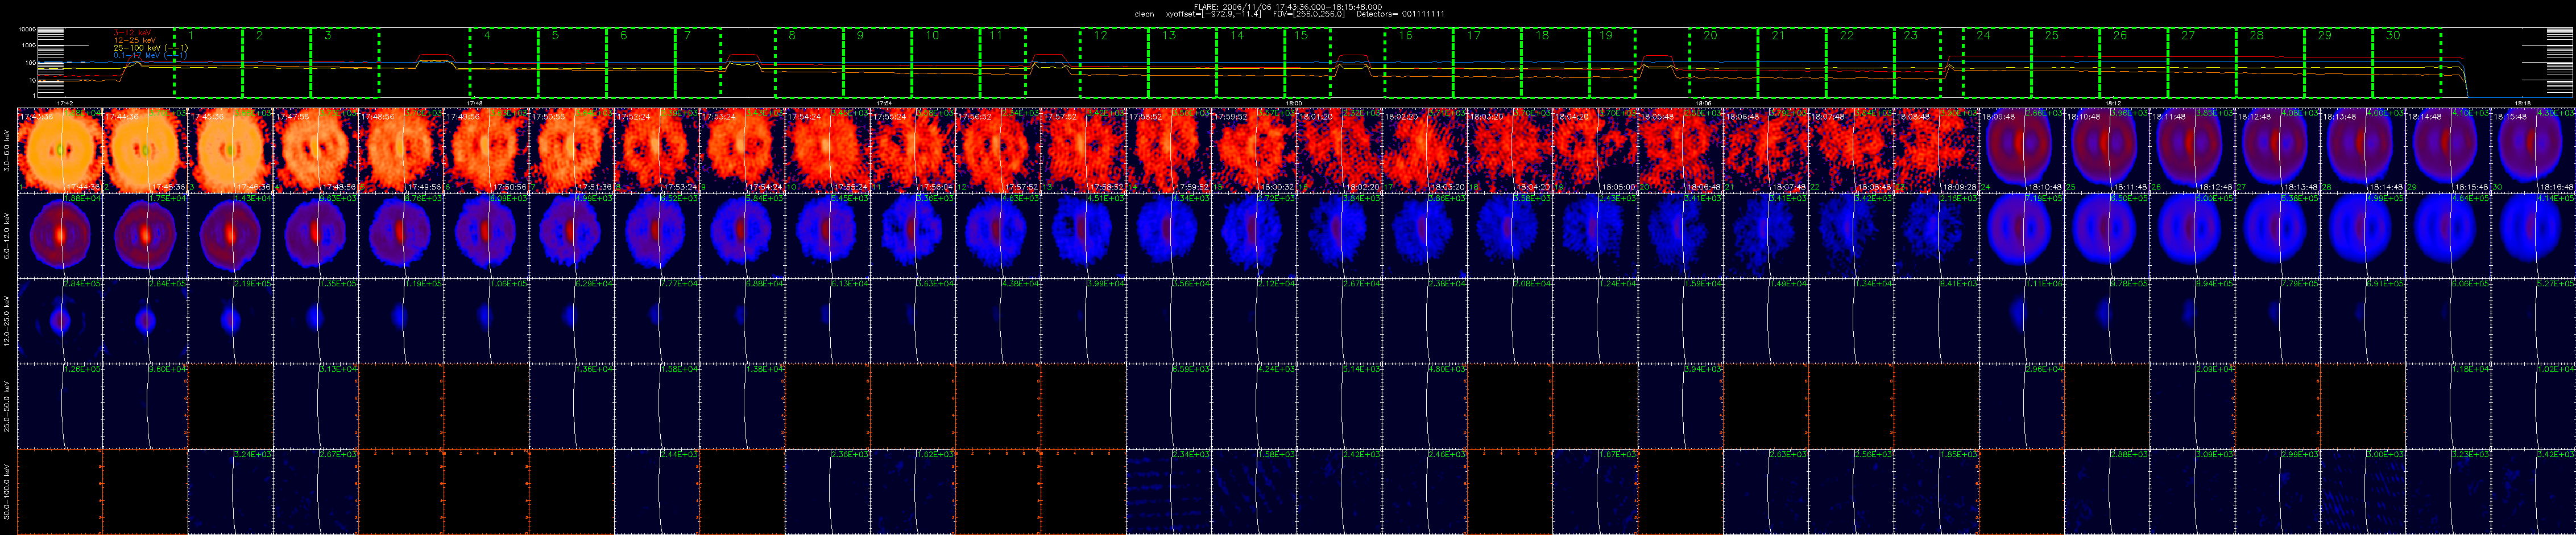Click the '18:12' time axis tick label
2576x535 pixels.
pos(2113,103)
